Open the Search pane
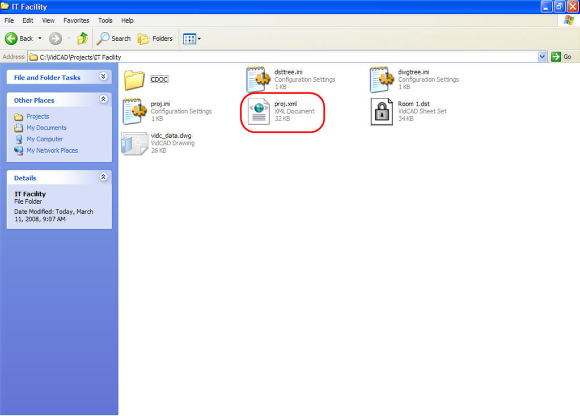The width and height of the screenshot is (580, 416). pos(114,38)
